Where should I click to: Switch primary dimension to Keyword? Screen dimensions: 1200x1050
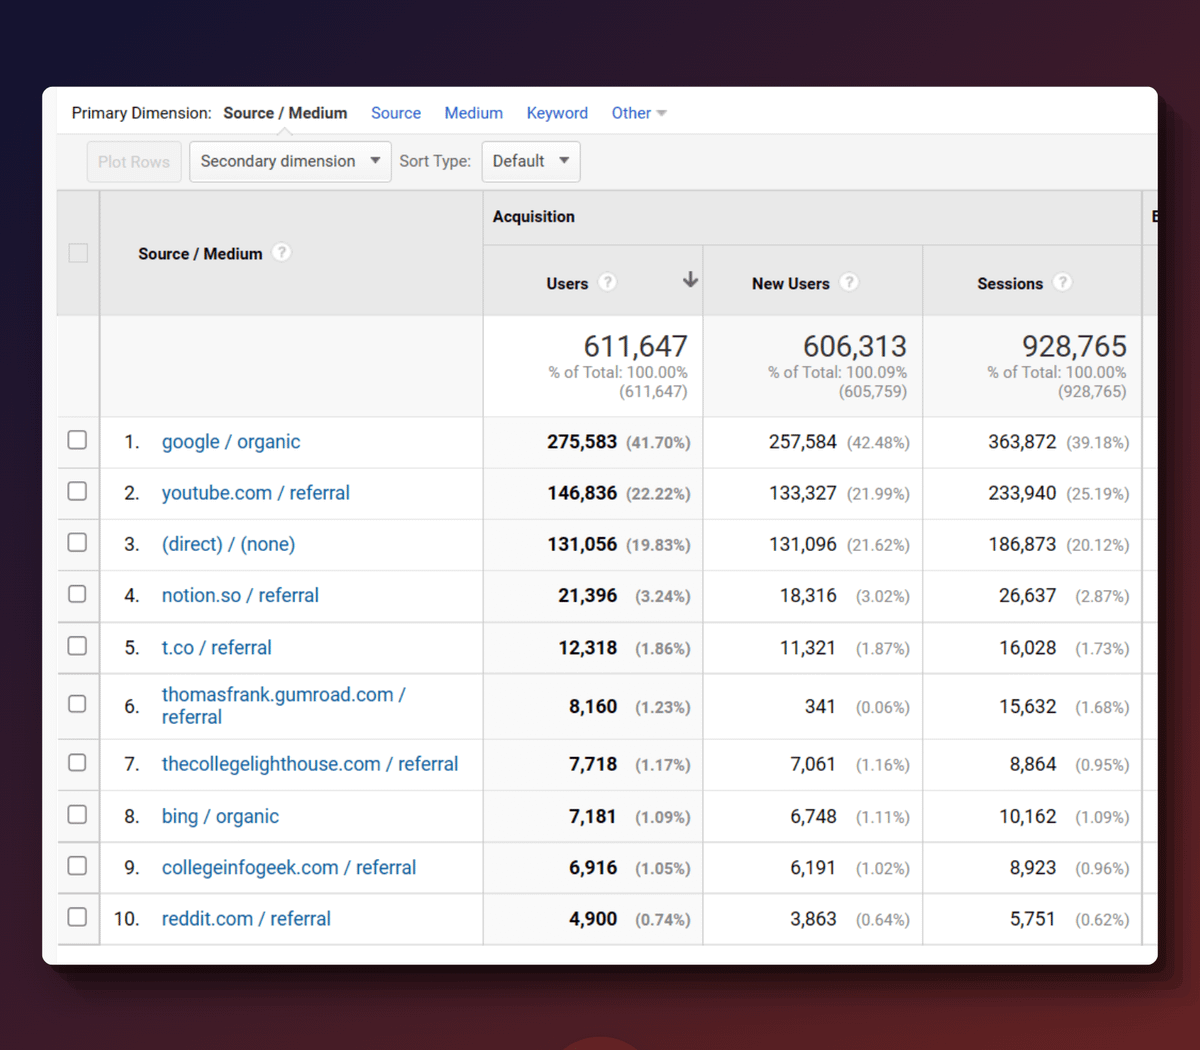557,113
